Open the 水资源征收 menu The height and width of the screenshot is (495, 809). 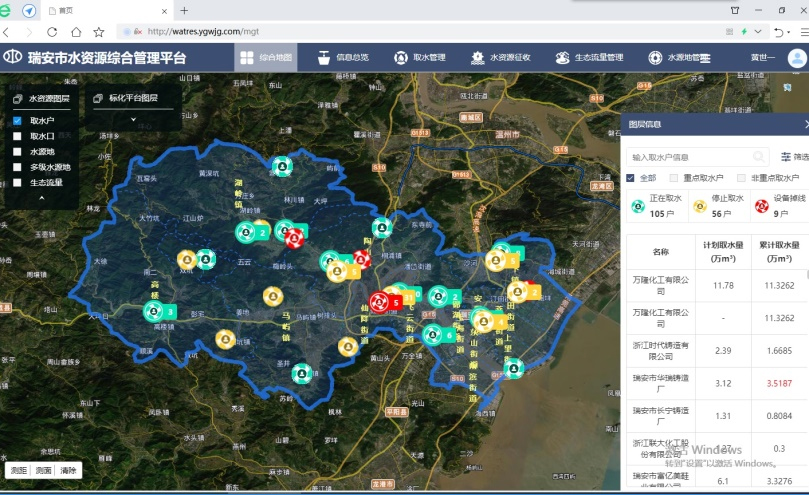point(500,57)
